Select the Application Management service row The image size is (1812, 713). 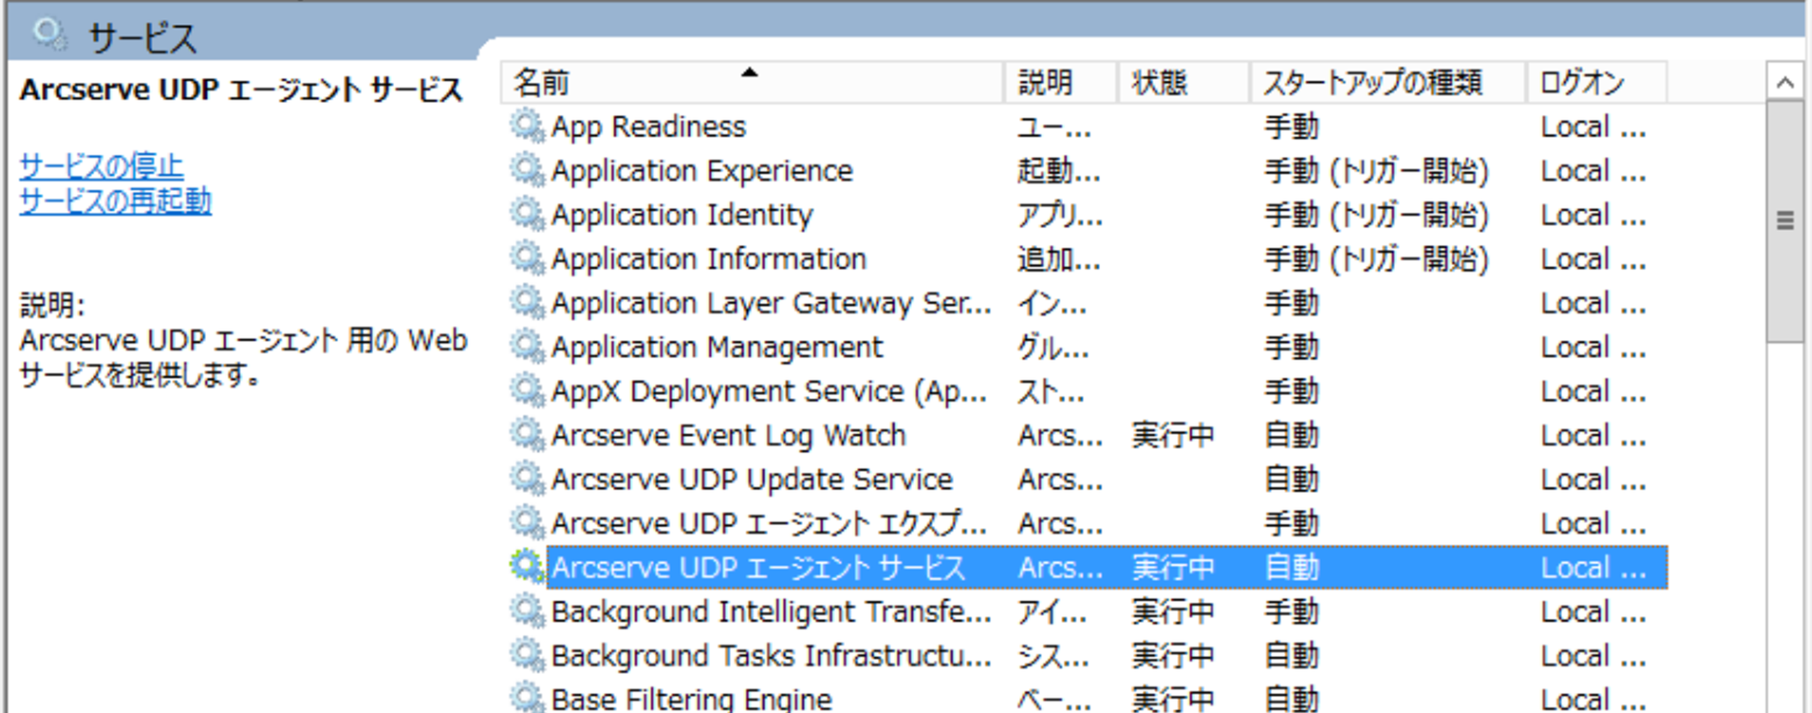tap(1087, 346)
